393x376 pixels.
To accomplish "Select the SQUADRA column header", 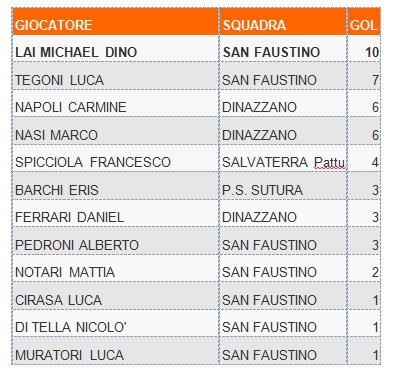I will click(x=283, y=22).
